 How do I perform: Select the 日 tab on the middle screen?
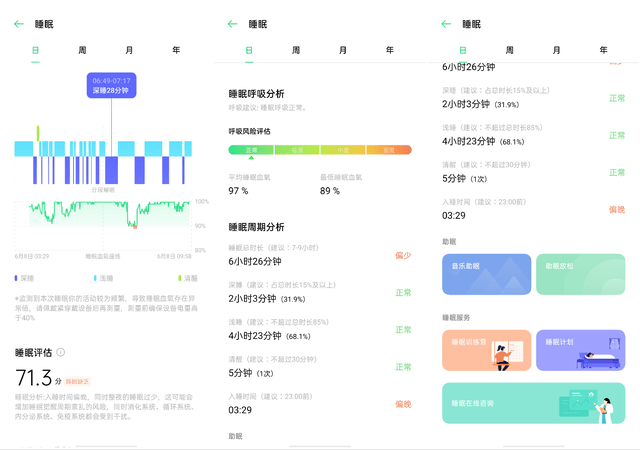coord(249,50)
